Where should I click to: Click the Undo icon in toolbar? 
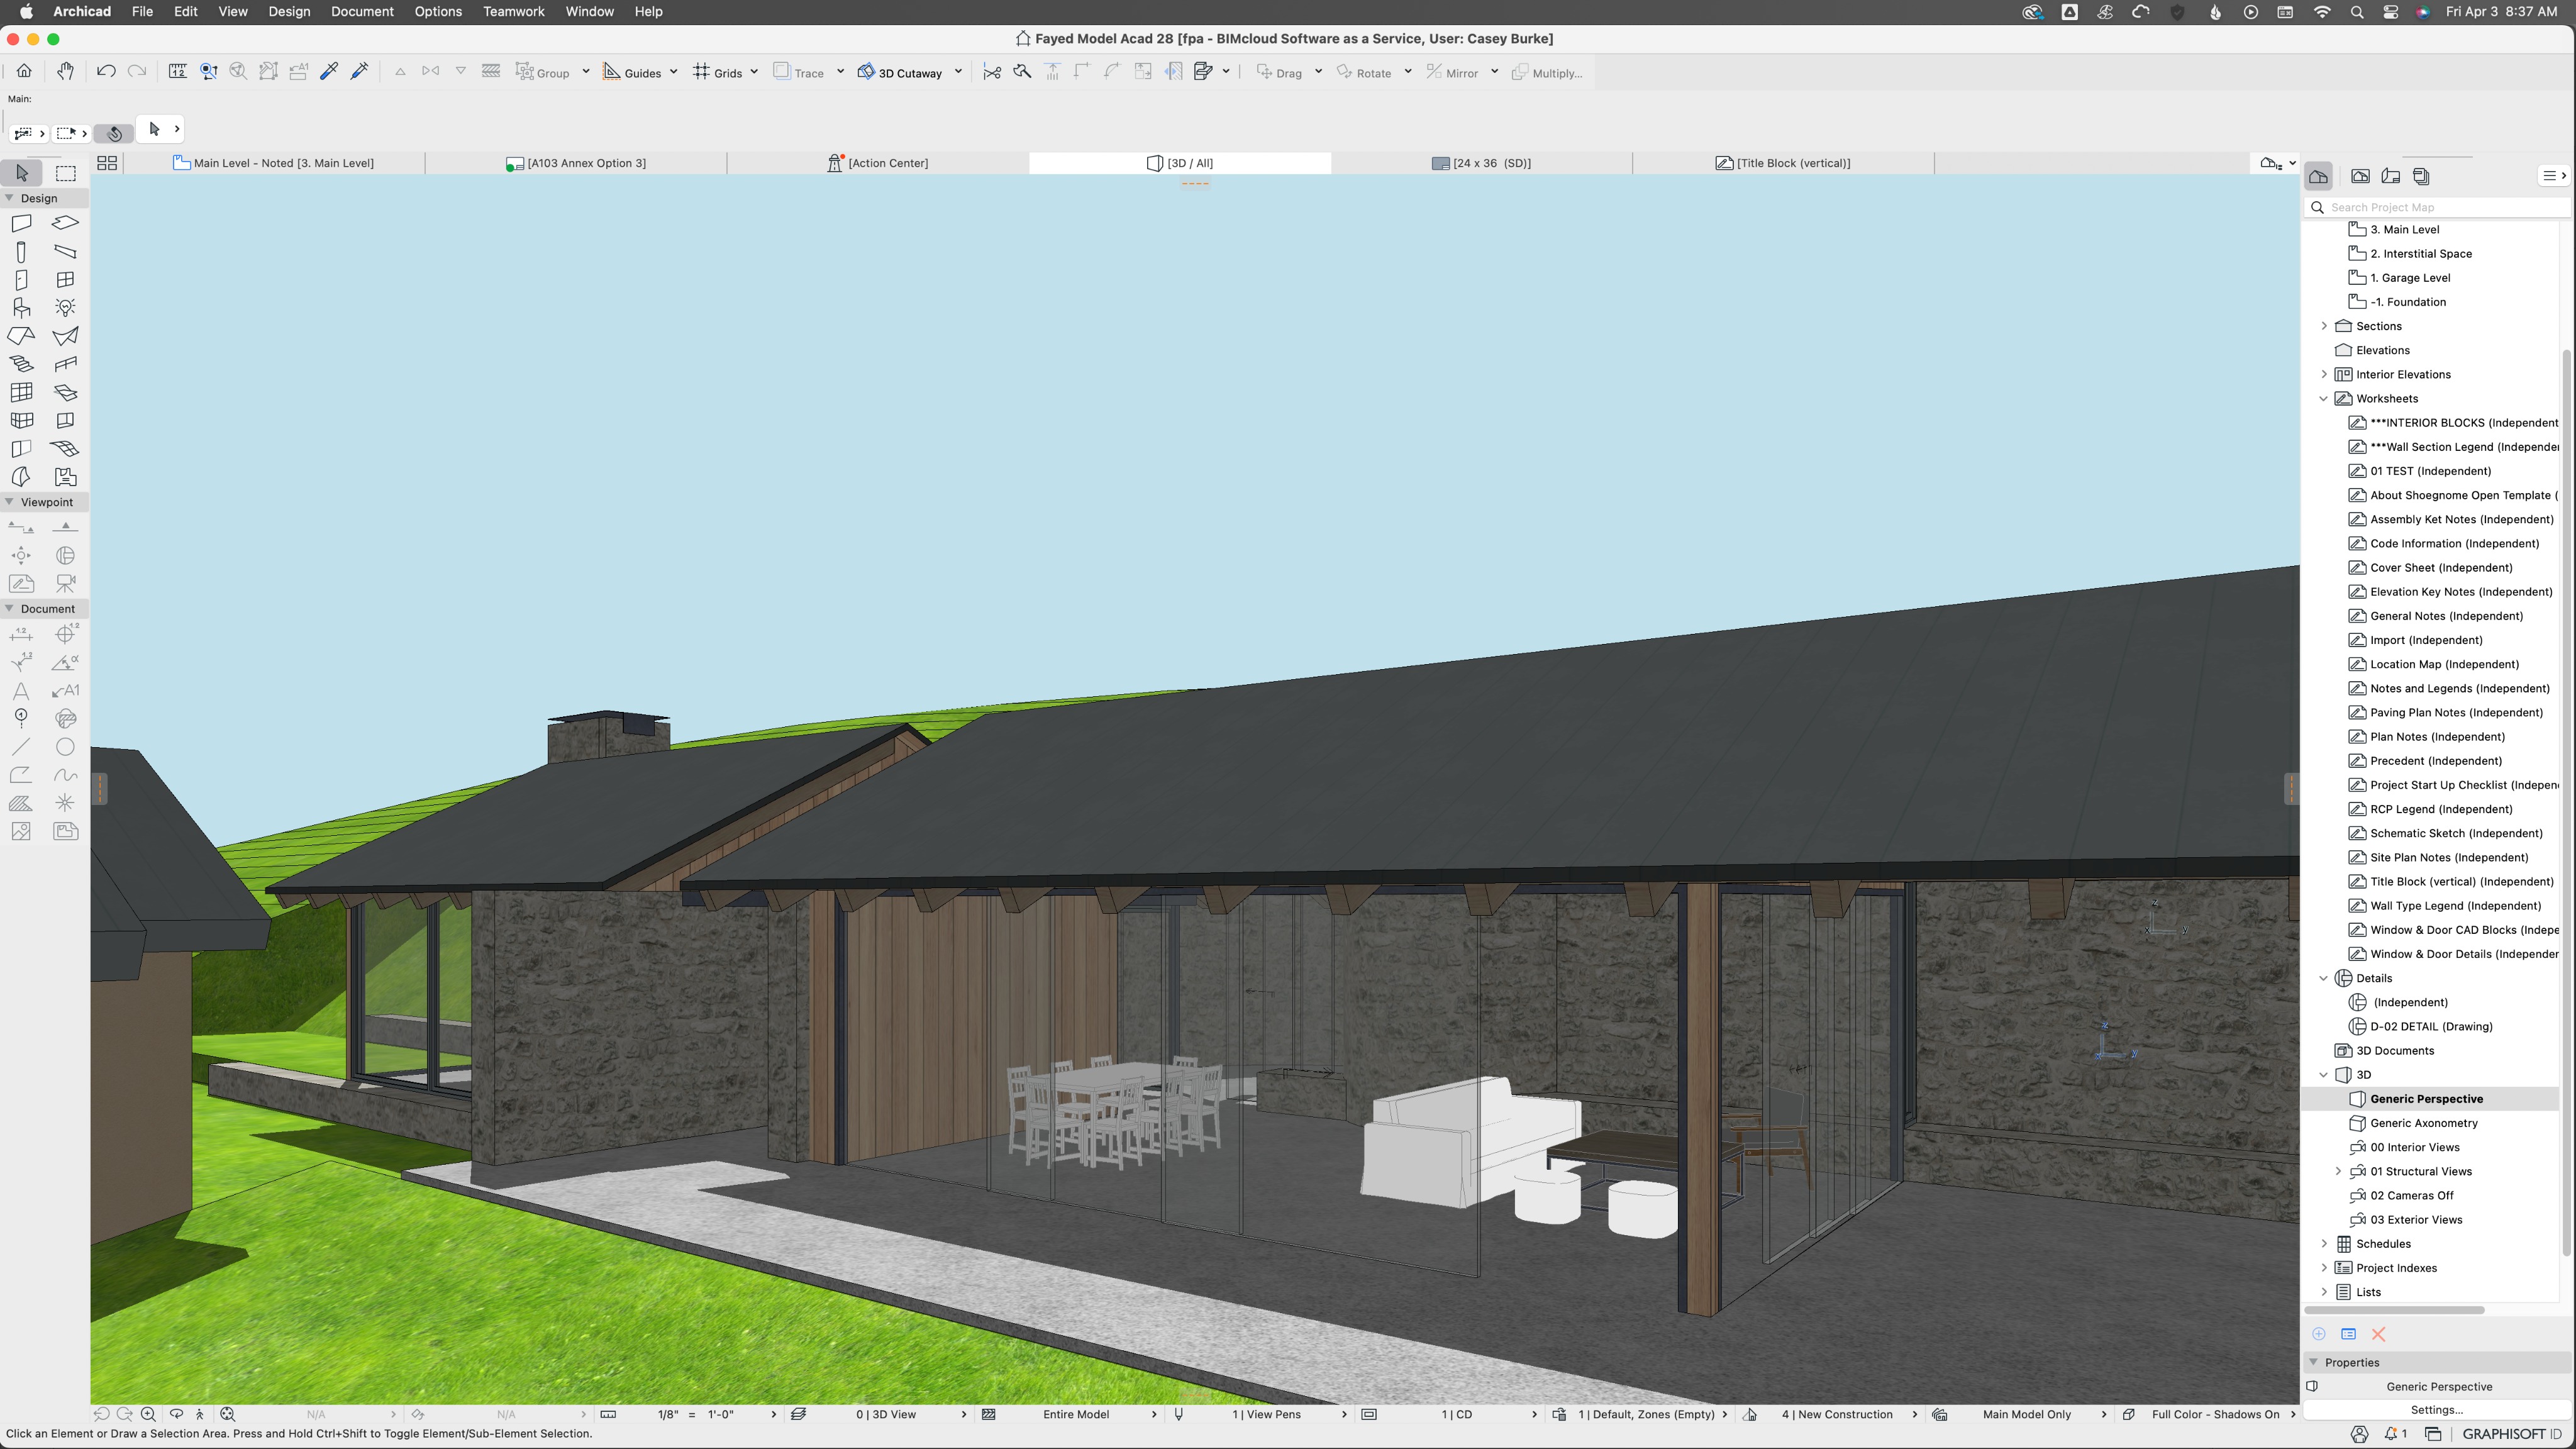[x=106, y=71]
